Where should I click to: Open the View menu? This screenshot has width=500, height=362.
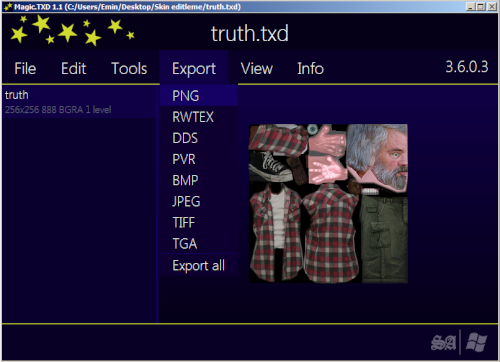point(257,69)
